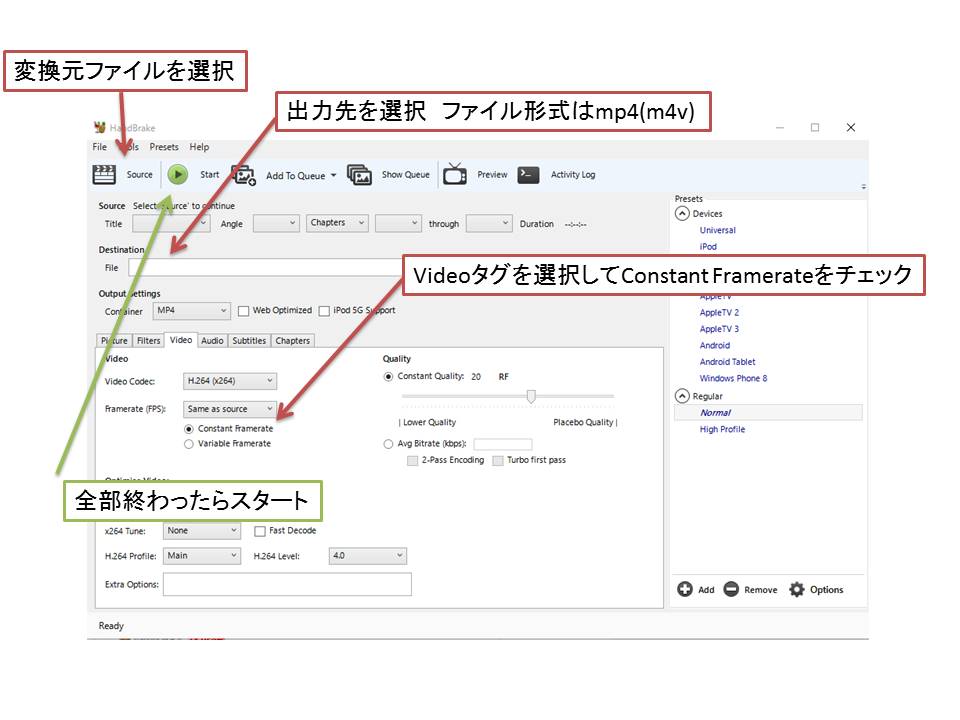Open the Video Codec H.264 dropdown
This screenshot has height=720, width=960.
click(230, 381)
